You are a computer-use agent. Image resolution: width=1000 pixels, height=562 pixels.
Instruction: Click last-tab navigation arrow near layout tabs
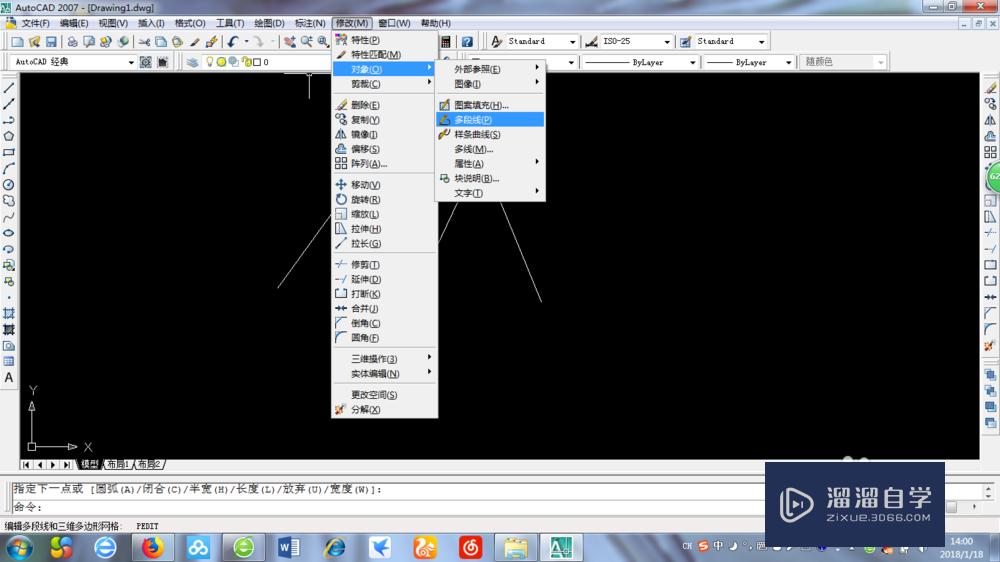66,464
